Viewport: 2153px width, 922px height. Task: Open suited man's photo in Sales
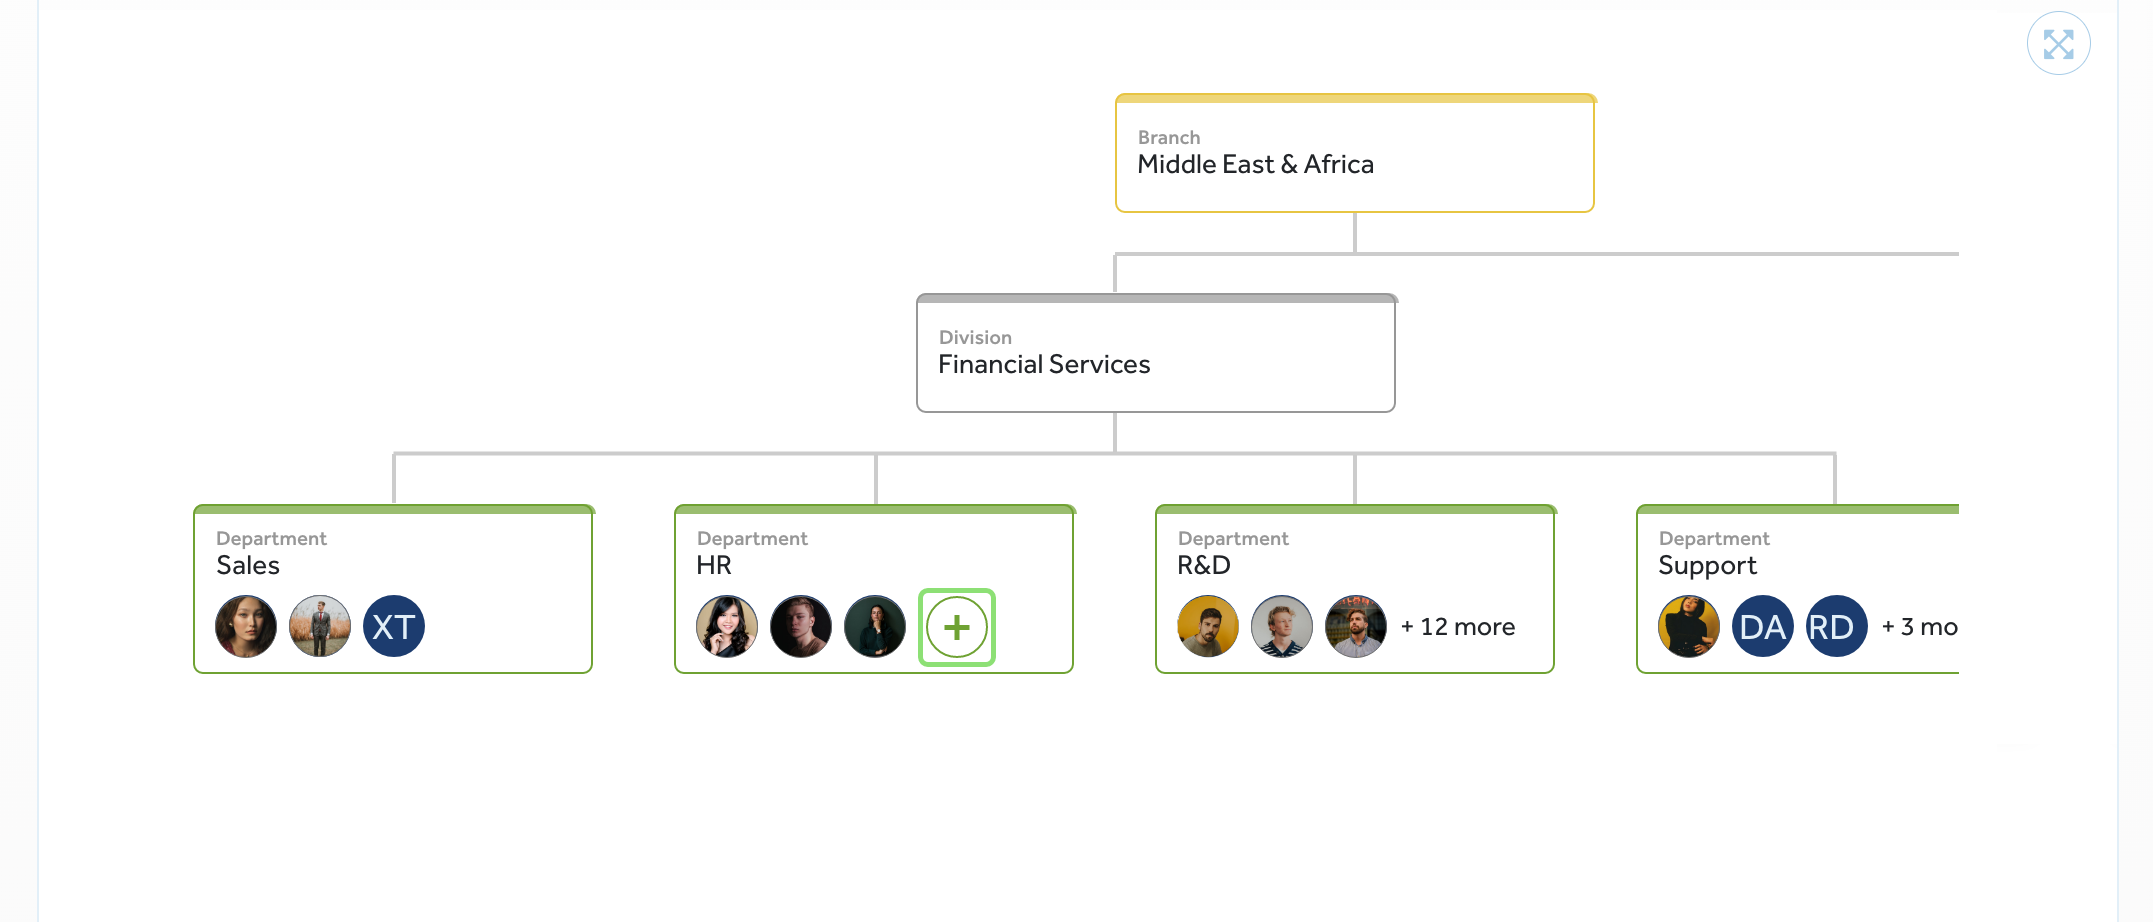point(320,627)
